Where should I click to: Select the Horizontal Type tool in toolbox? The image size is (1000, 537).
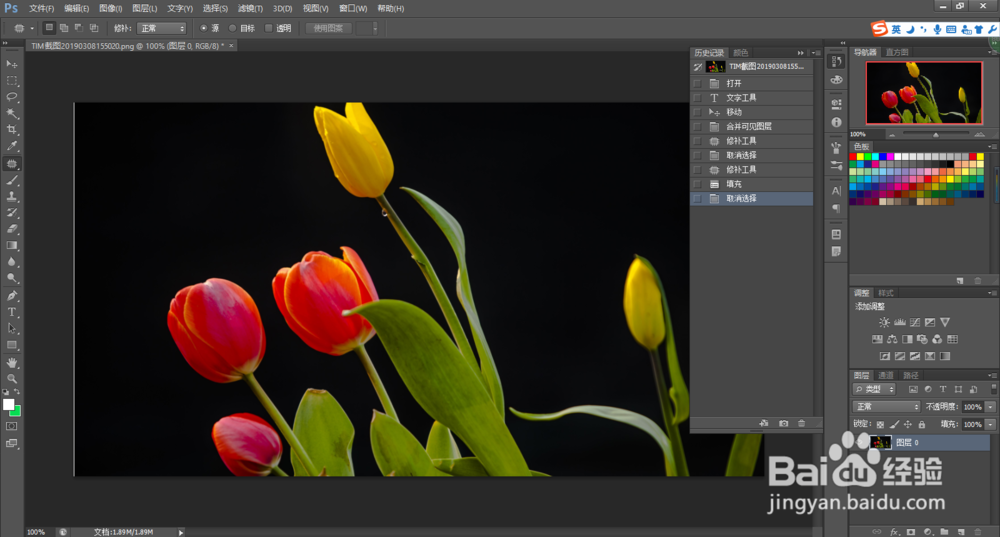(11, 312)
